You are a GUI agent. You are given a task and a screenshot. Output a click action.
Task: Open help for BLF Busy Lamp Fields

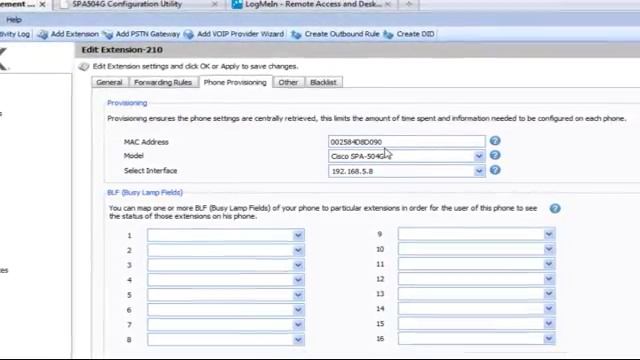(x=555, y=209)
